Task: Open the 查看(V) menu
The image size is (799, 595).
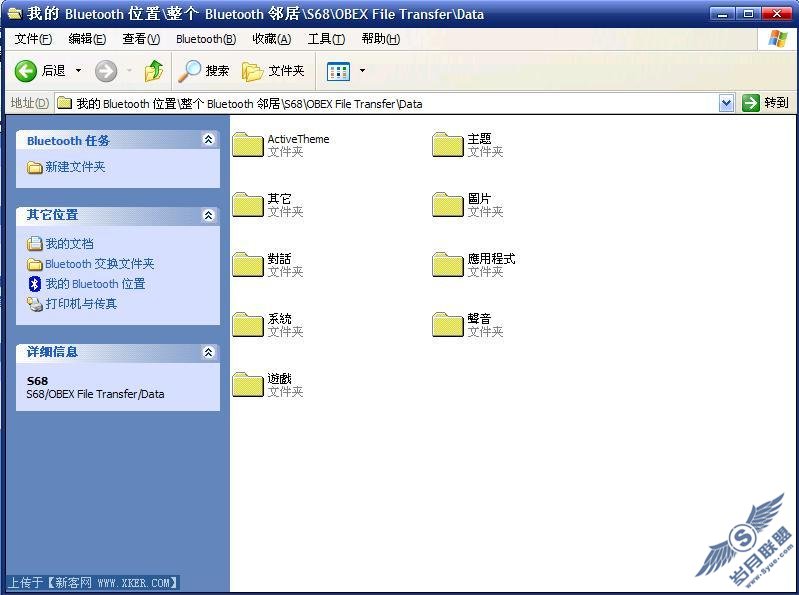Action: pyautogui.click(x=141, y=39)
